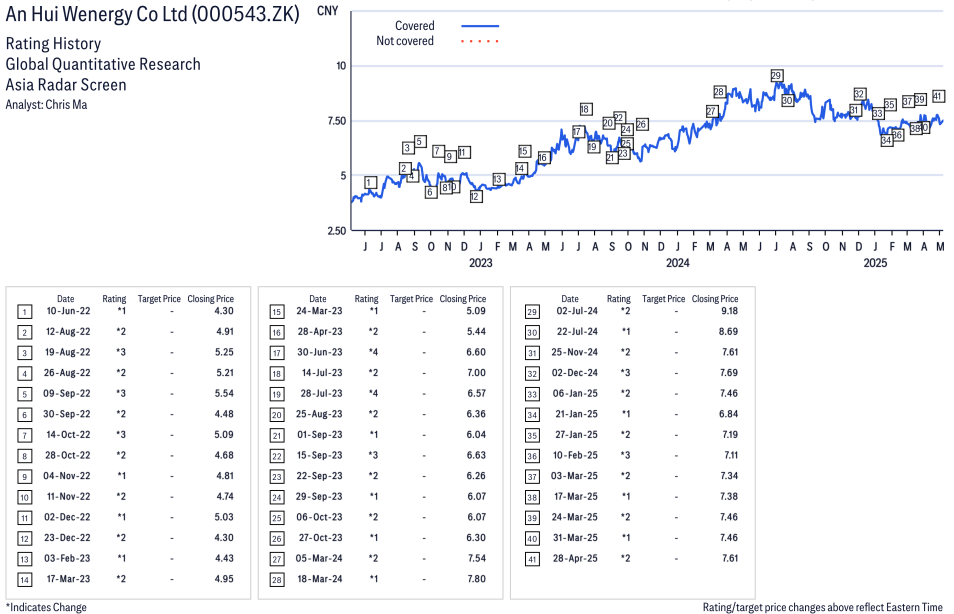
Task: Click the 2.50 y-axis label
Action: (x=336, y=231)
